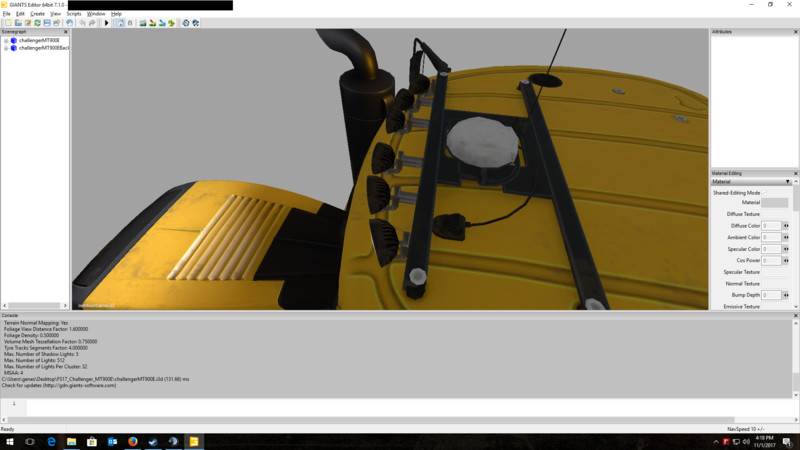Expand the challengerMT900E tree node
Image resolution: width=800 pixels, height=450 pixels.
point(5,40)
